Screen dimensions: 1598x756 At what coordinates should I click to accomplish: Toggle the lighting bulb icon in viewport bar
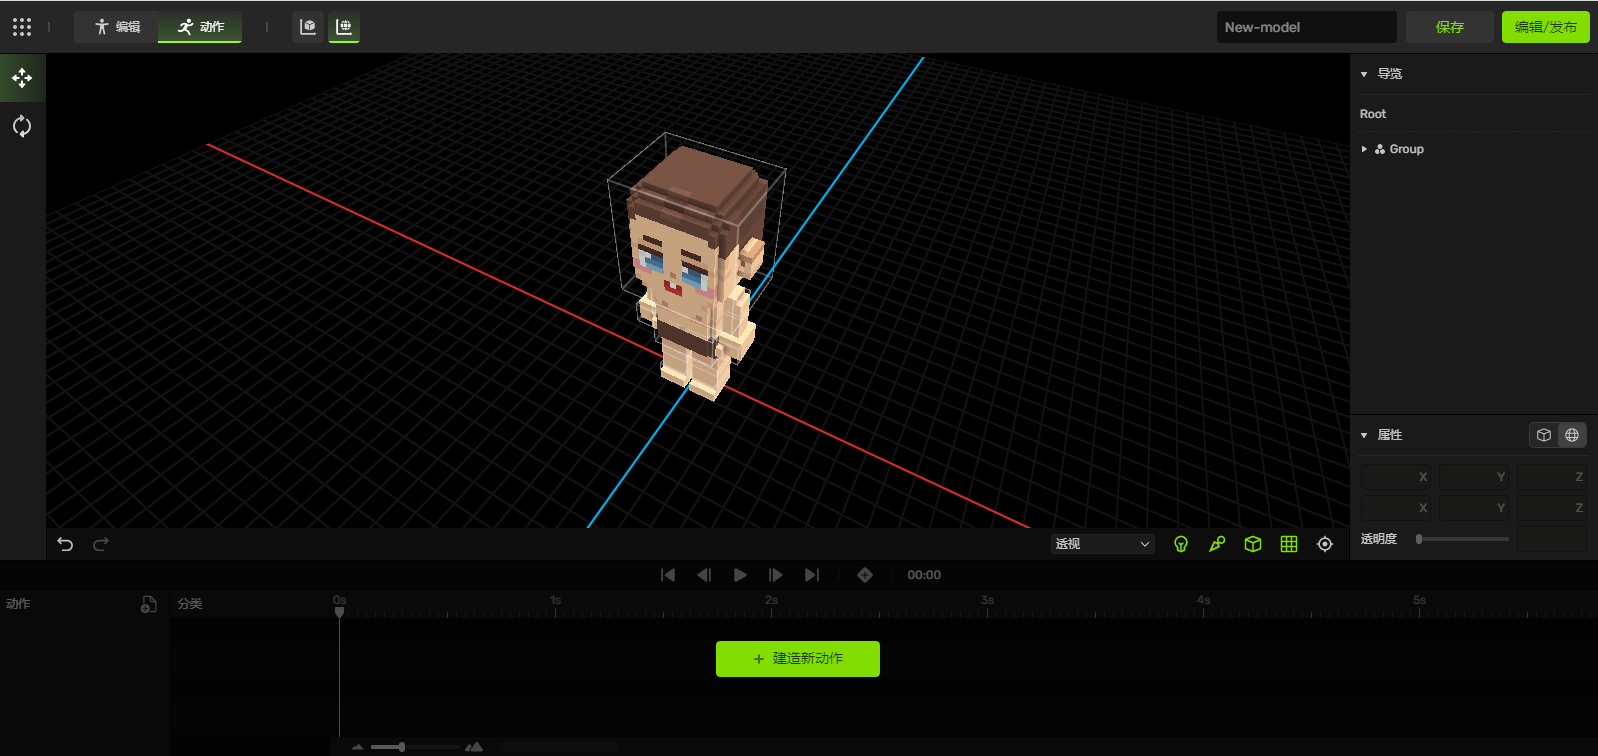[1181, 544]
